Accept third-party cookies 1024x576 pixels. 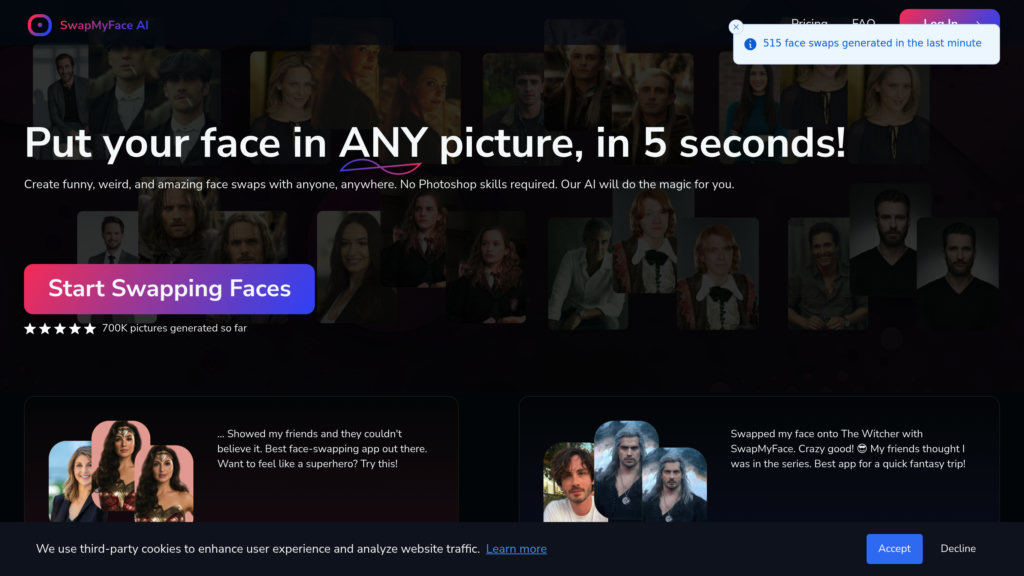[x=894, y=549]
